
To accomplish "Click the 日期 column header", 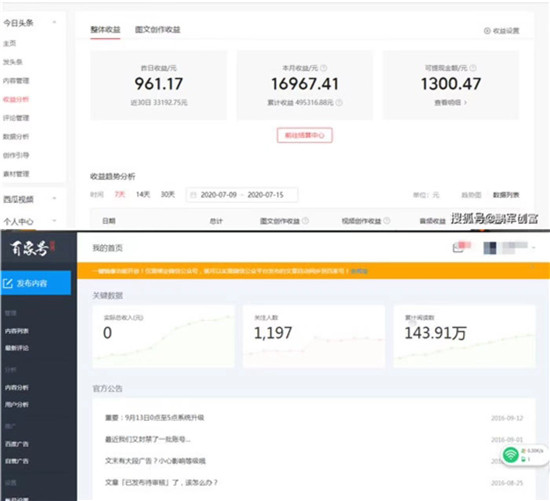I will click(x=109, y=221).
